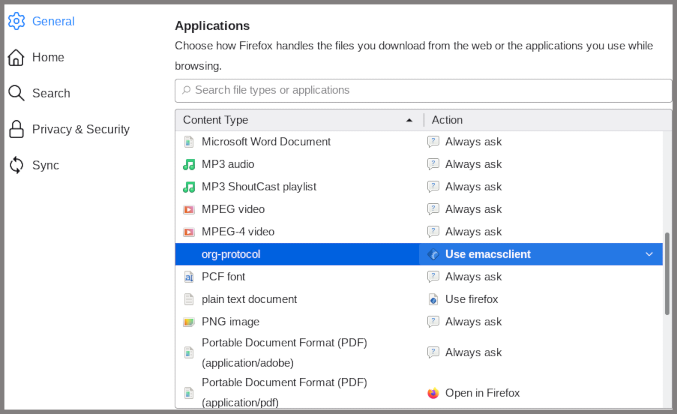Image resolution: width=677 pixels, height=414 pixels.
Task: Click the Home house icon
Action: pos(16,57)
